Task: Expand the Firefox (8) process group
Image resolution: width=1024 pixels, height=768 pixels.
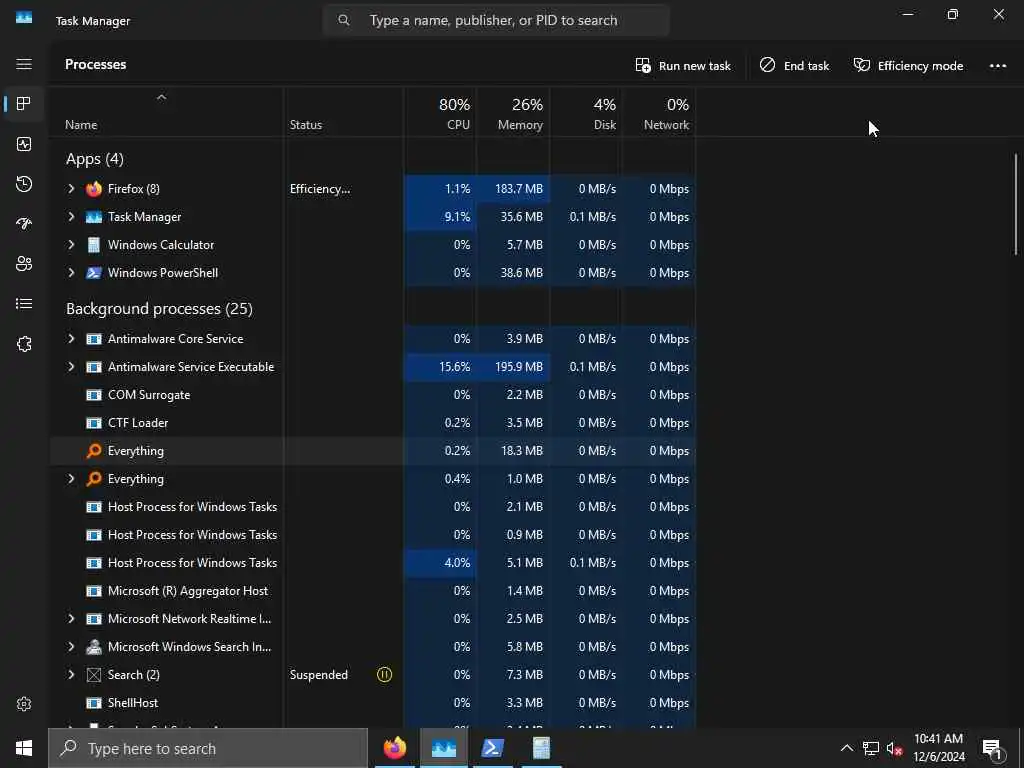Action: 71,189
